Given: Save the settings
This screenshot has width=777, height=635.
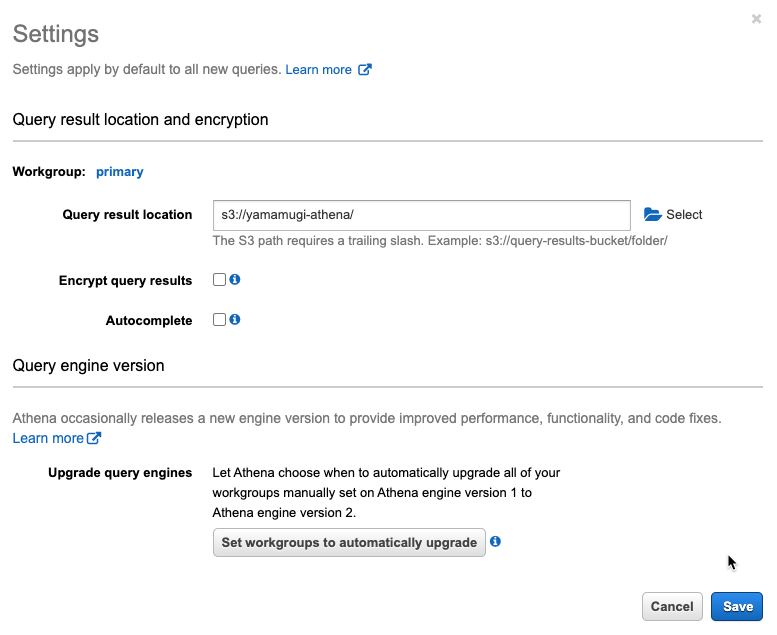Looking at the screenshot, I should tap(737, 606).
